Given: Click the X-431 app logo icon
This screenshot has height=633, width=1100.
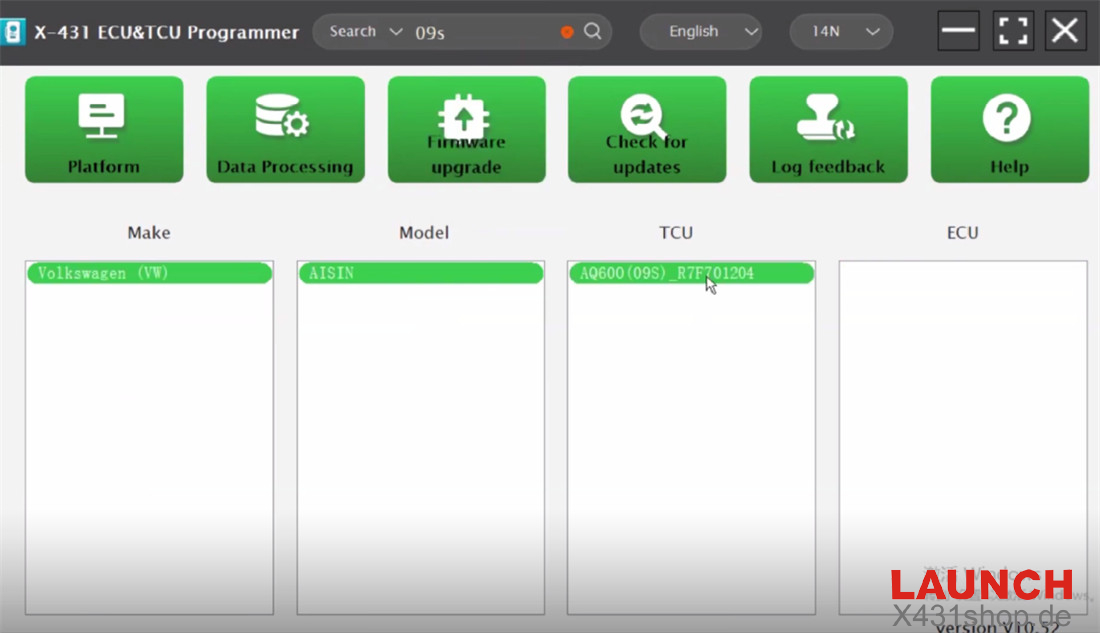Looking at the screenshot, I should pos(13,32).
